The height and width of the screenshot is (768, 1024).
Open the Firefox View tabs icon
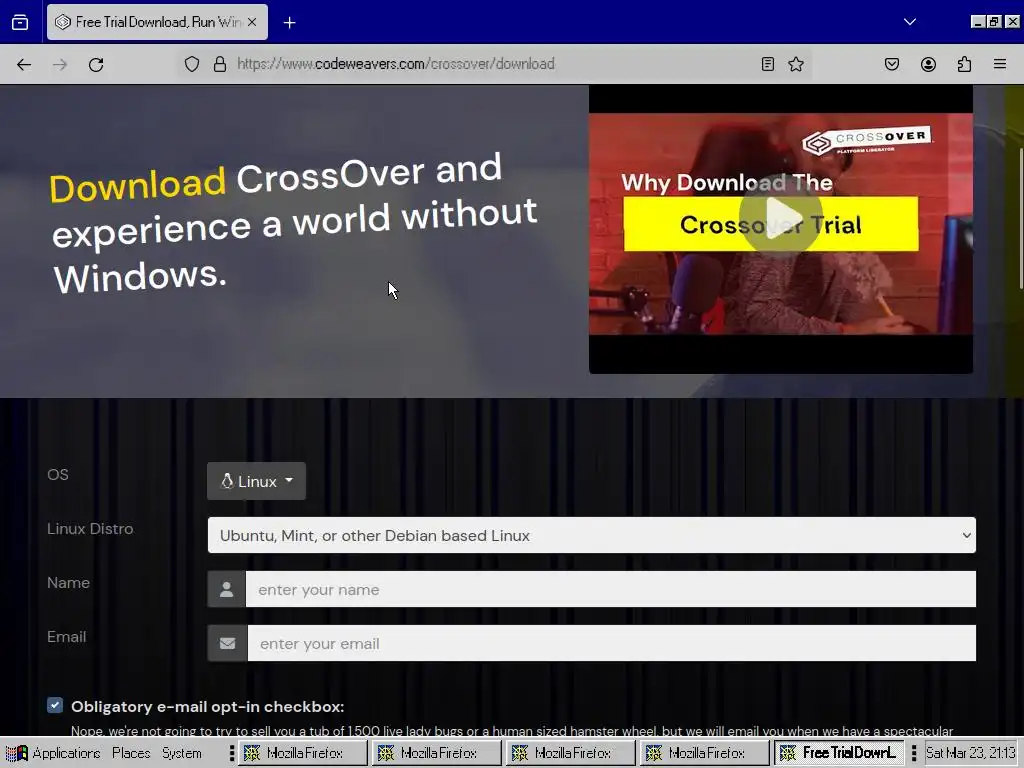click(x=20, y=22)
